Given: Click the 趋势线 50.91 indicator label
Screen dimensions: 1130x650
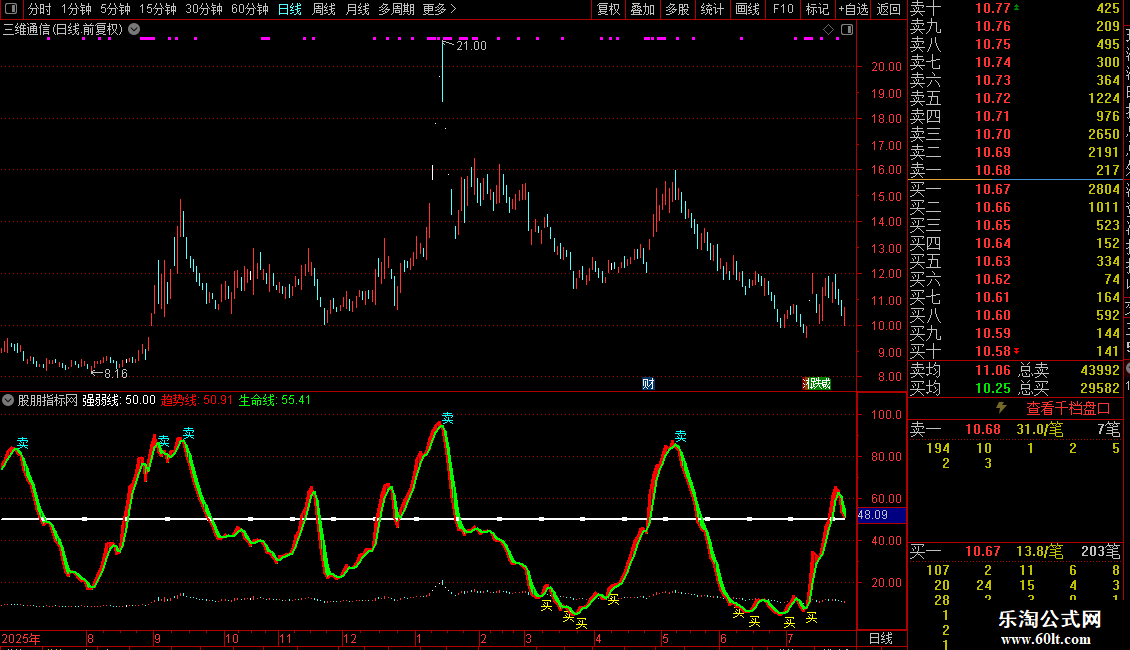Looking at the screenshot, I should click(x=197, y=400).
